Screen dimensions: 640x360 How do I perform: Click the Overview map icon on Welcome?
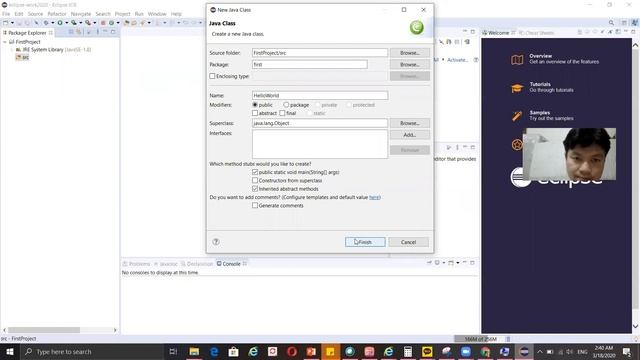pos(517,60)
